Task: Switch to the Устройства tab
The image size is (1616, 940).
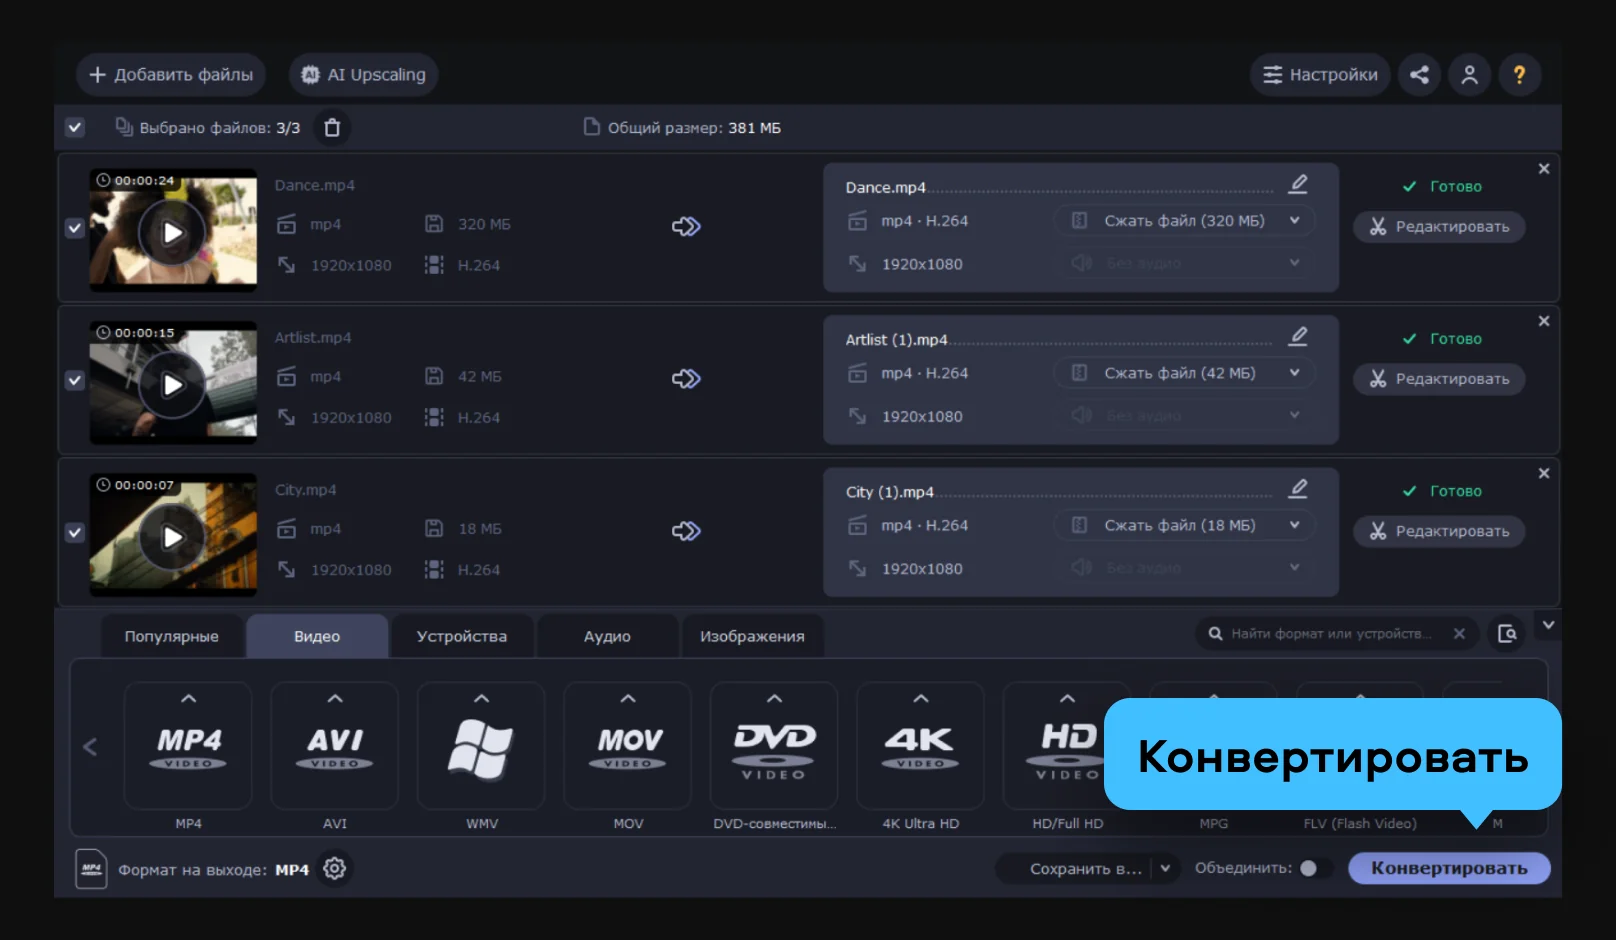Action: [x=461, y=637]
